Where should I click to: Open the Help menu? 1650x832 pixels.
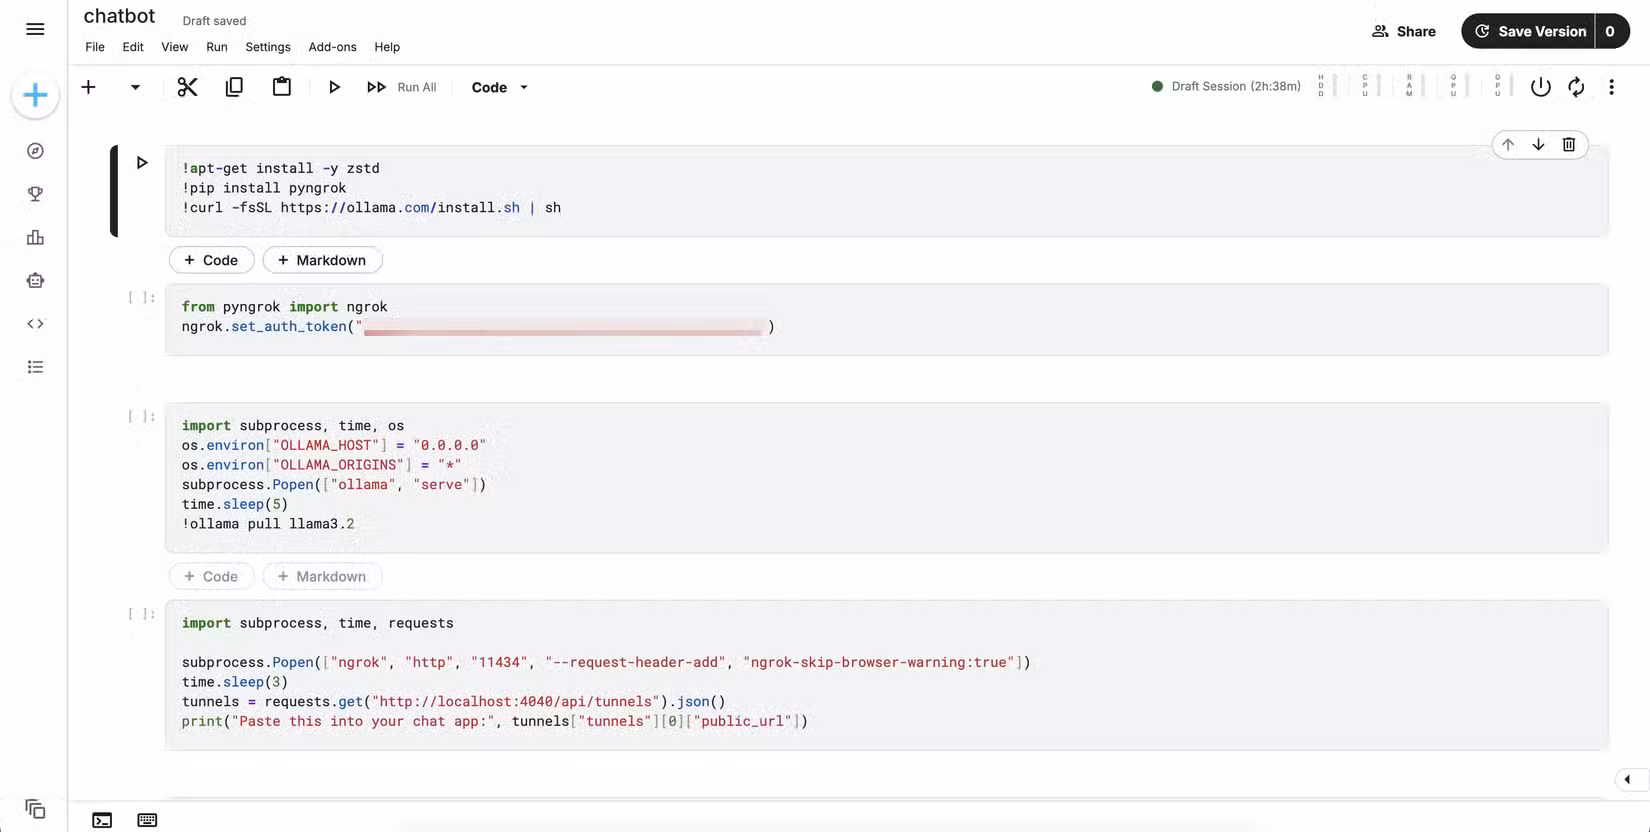[387, 47]
